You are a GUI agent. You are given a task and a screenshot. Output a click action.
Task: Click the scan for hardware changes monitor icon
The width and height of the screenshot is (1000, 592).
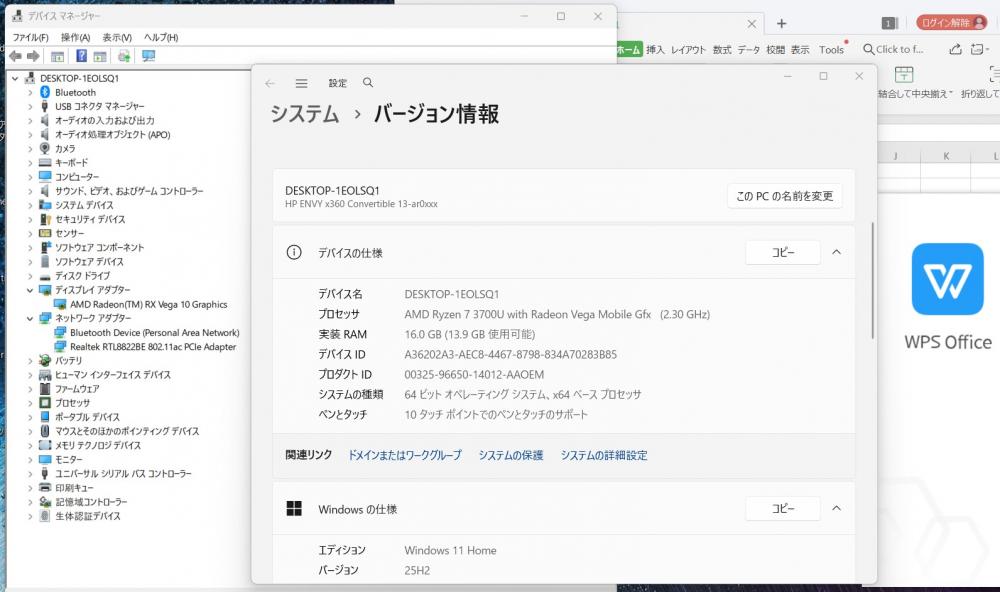click(149, 56)
